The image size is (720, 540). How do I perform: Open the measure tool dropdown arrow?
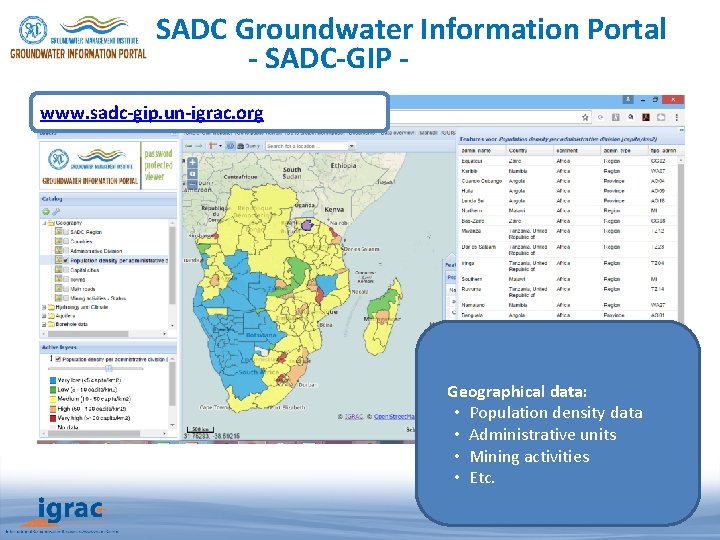(220, 146)
